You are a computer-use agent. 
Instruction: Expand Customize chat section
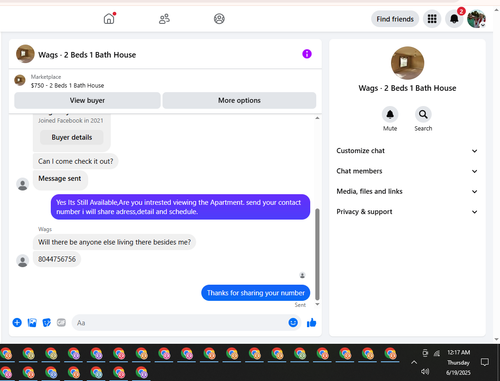coord(407,151)
